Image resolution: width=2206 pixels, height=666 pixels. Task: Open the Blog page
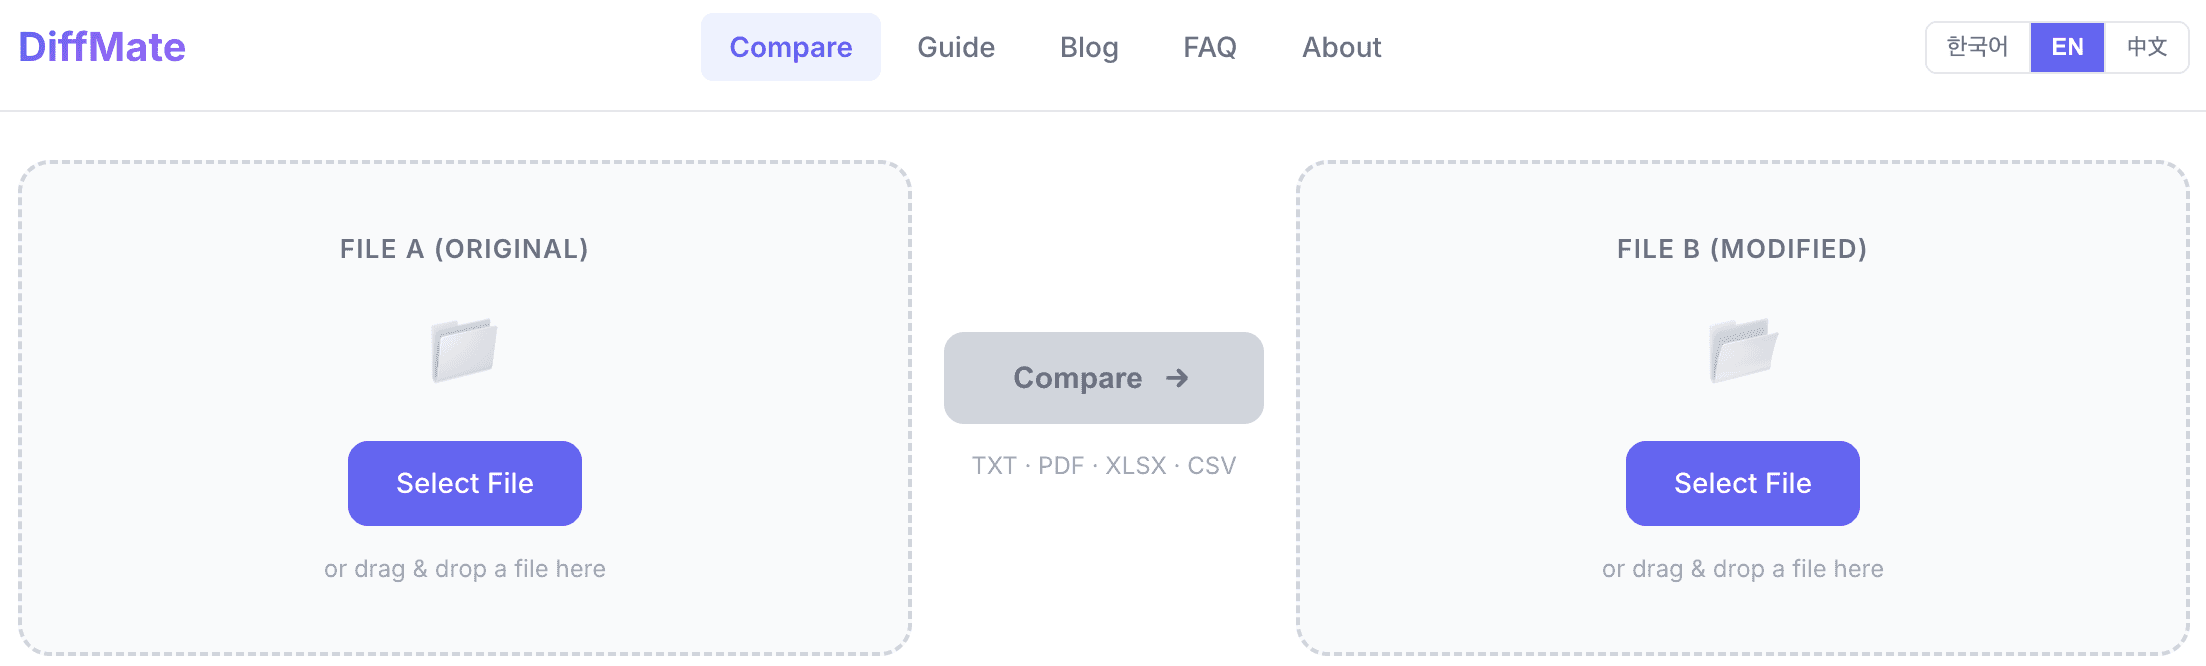(1089, 47)
